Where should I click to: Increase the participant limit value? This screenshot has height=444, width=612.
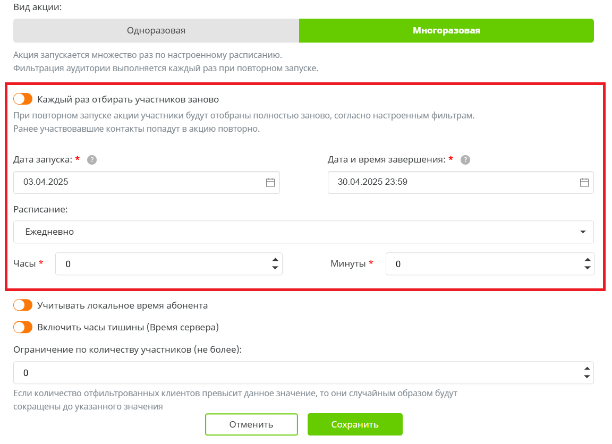[x=587, y=367]
